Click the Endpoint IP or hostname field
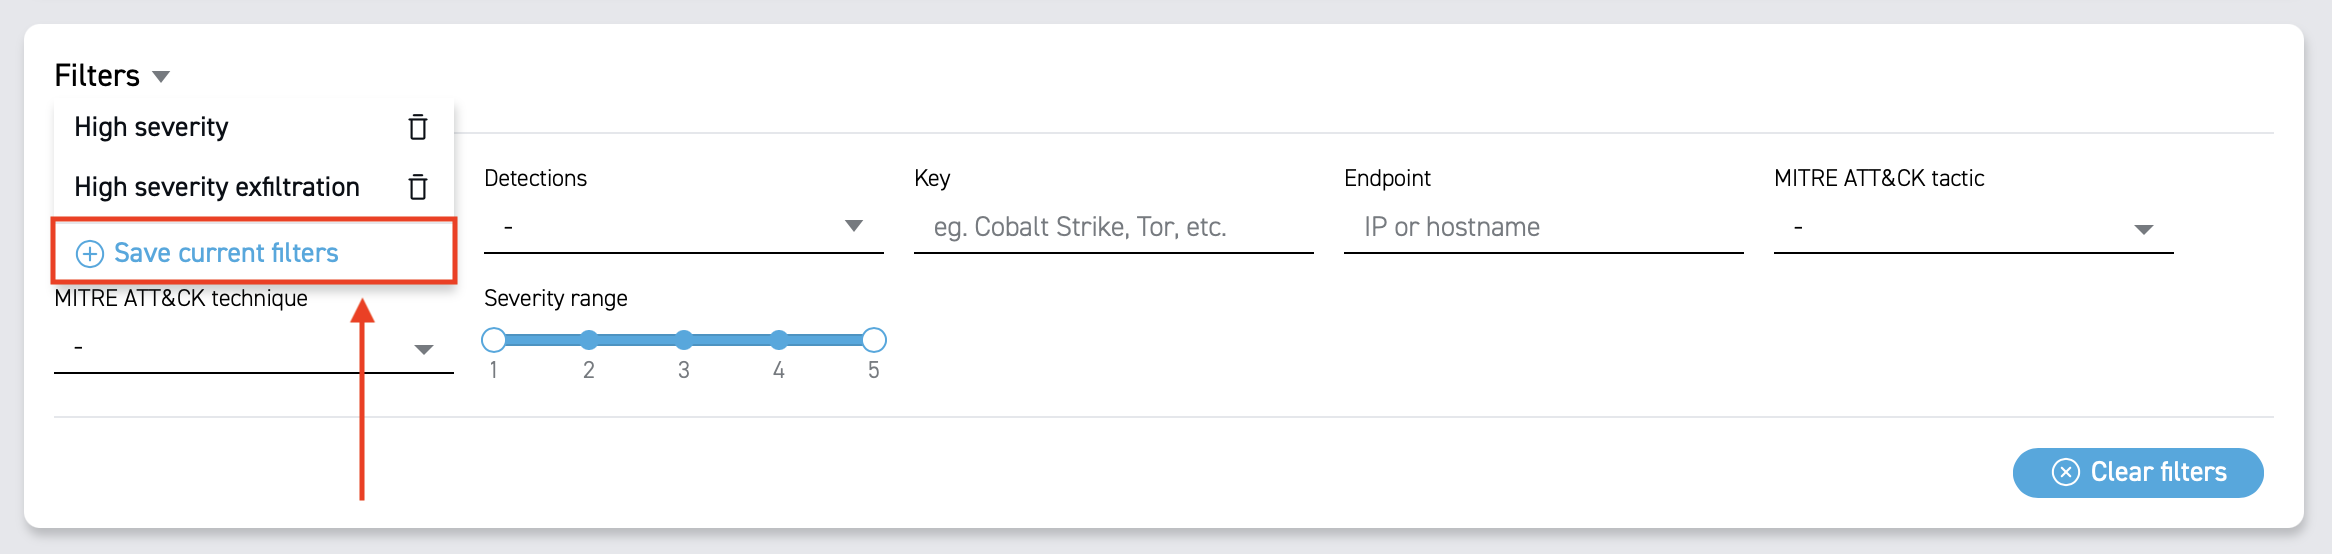 [x=1542, y=228]
